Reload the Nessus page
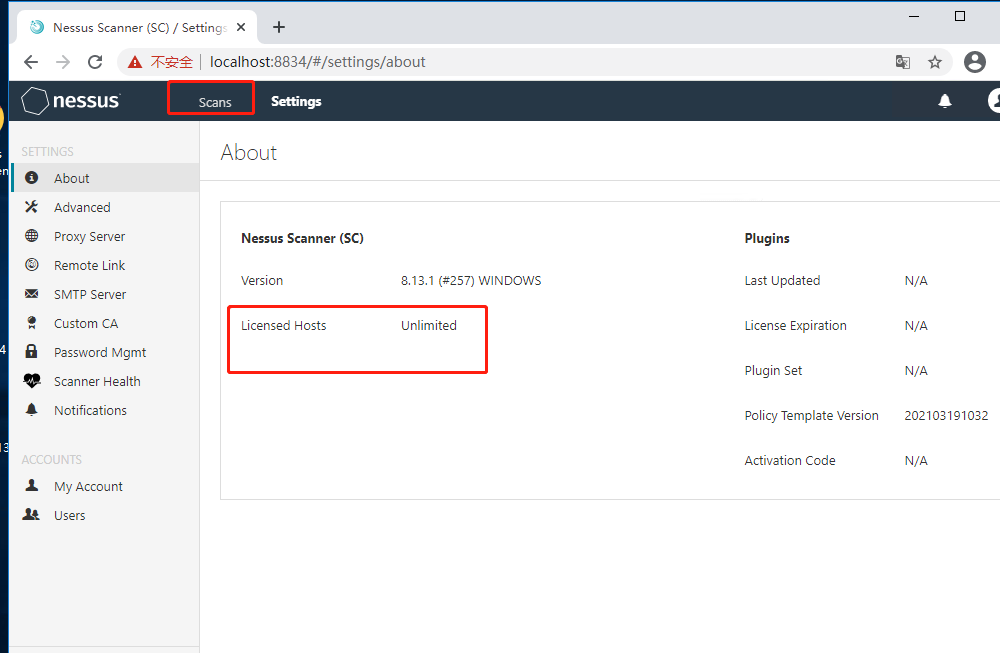1000x653 pixels. click(95, 62)
